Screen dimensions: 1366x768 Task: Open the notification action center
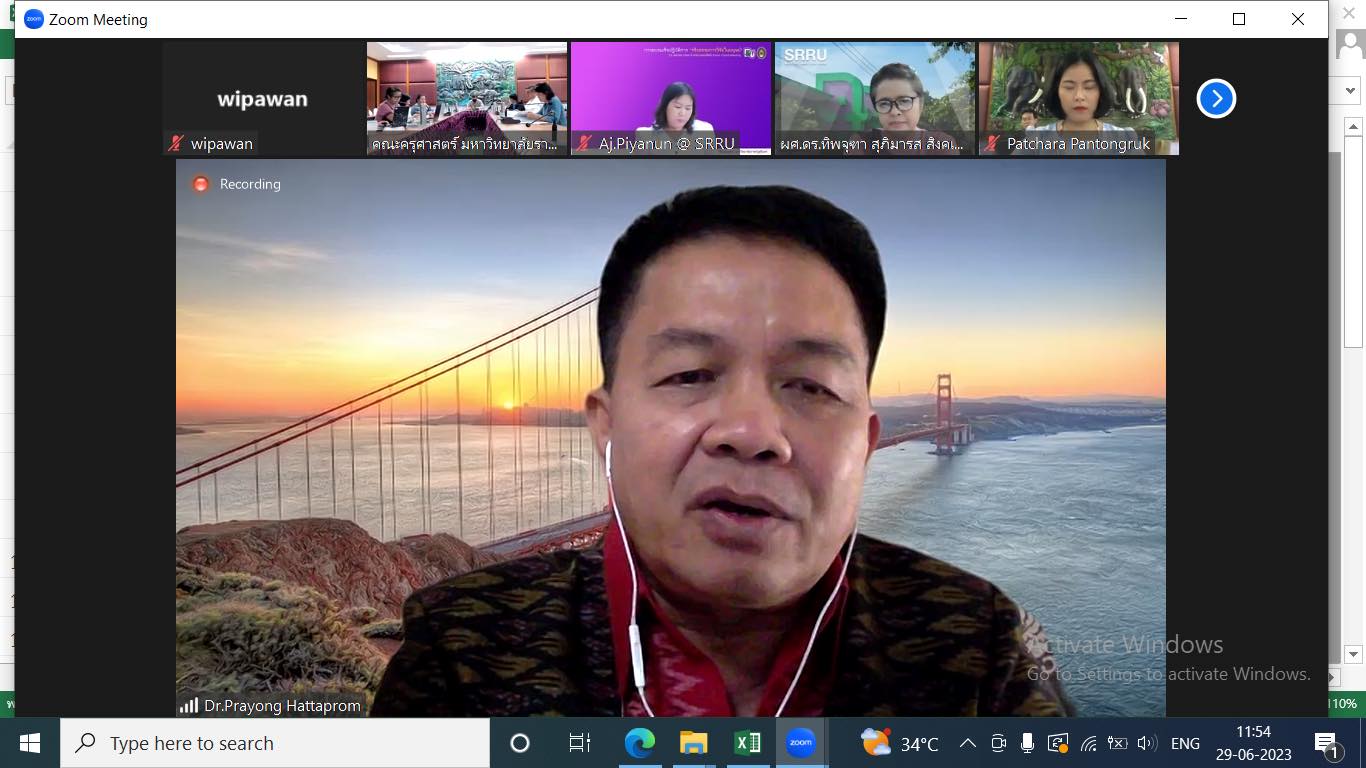(1327, 744)
